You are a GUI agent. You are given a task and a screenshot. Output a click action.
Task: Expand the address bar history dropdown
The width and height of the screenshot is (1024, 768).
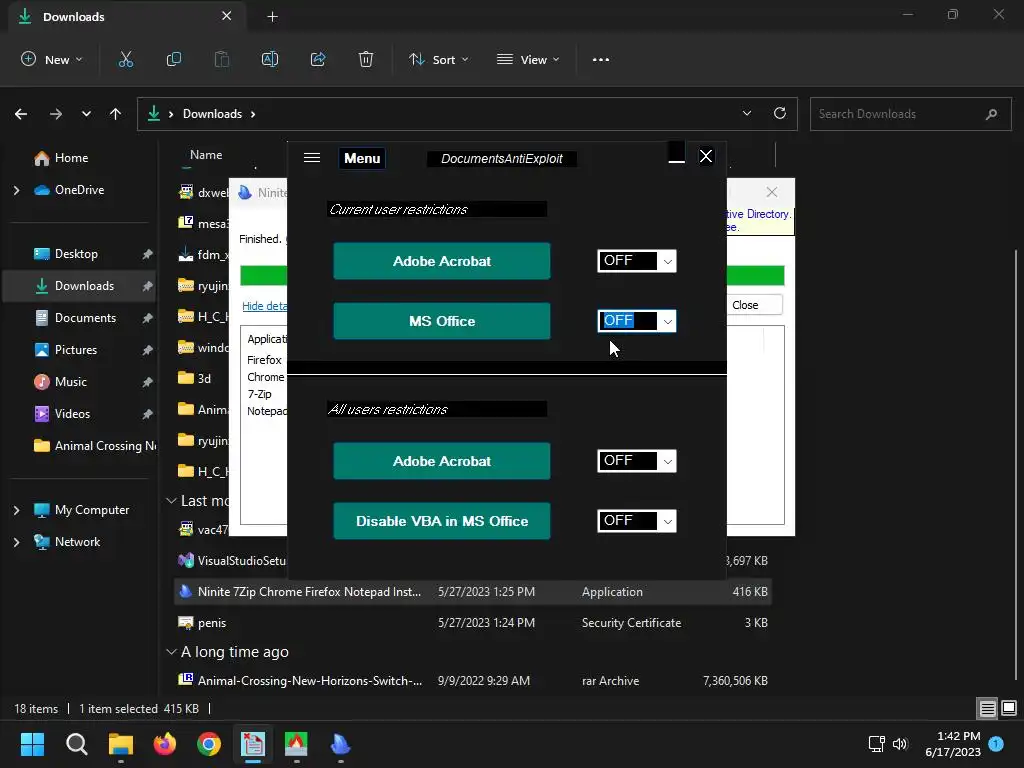pyautogui.click(x=747, y=113)
